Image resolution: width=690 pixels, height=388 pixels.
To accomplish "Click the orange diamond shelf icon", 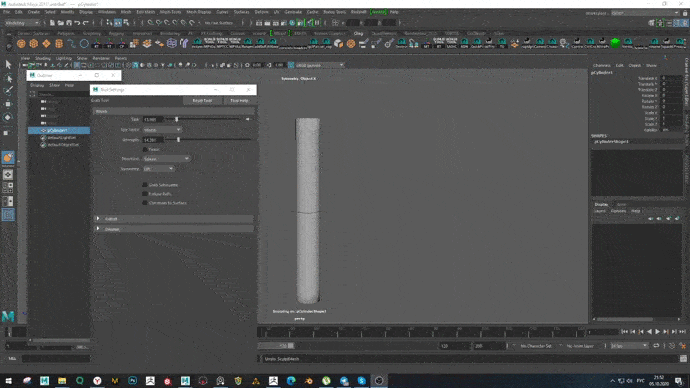I will point(46,44).
